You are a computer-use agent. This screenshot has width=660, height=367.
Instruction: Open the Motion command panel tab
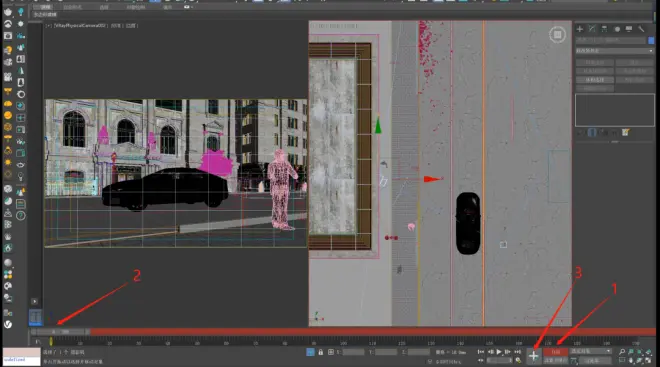point(617,29)
